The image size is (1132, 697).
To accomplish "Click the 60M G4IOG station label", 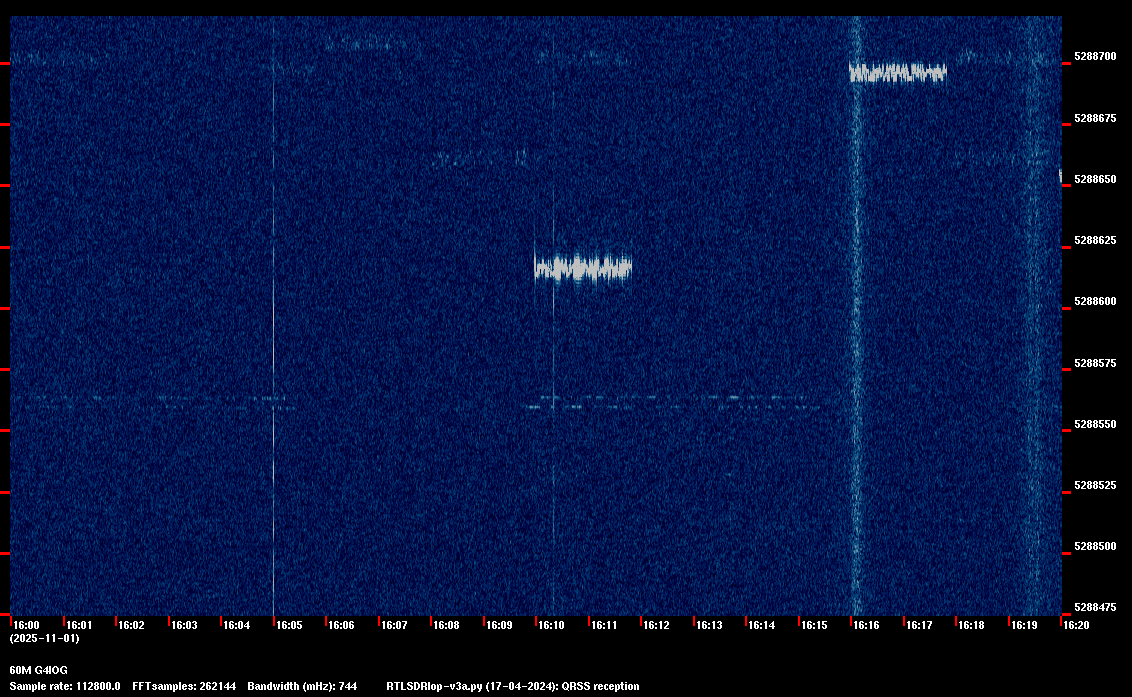I will [x=38, y=670].
